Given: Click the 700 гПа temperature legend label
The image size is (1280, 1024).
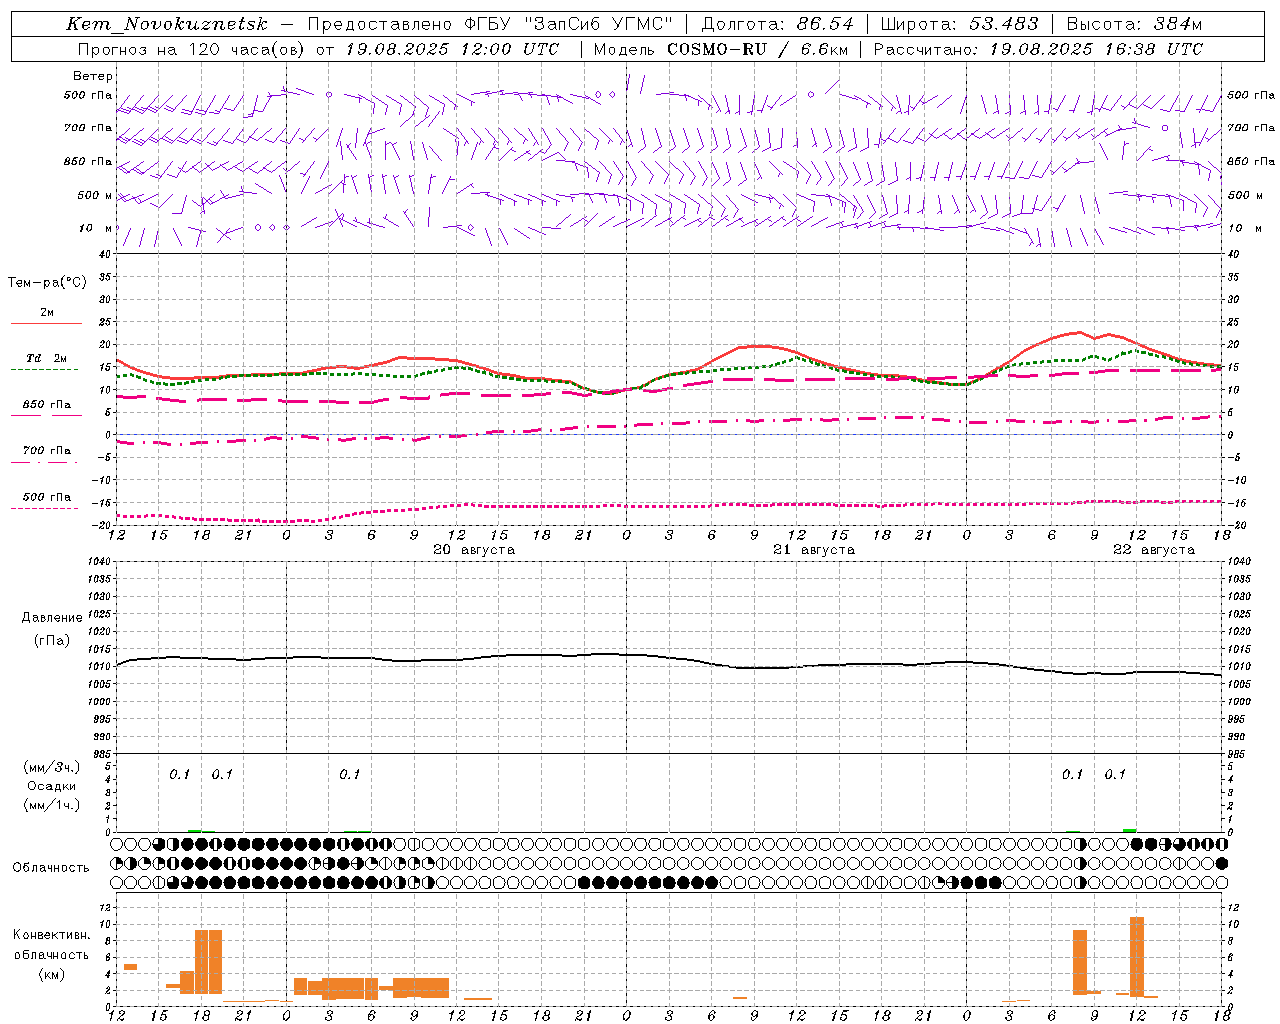Looking at the screenshot, I should (x=47, y=450).
